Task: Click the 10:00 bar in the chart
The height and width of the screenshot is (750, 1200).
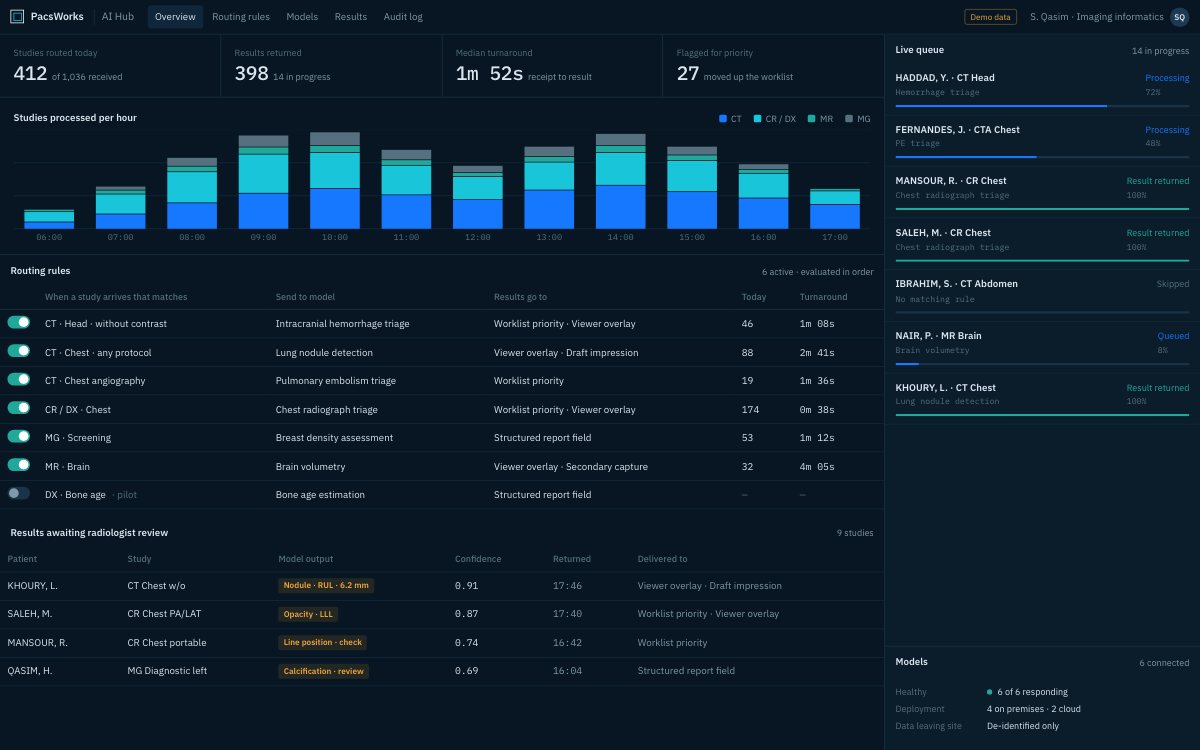Action: (x=335, y=181)
